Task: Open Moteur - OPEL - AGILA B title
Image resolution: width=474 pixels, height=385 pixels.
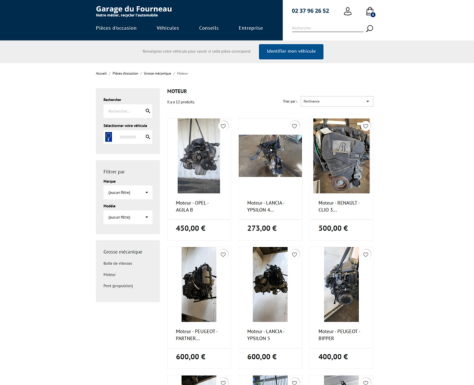Action: point(192,206)
